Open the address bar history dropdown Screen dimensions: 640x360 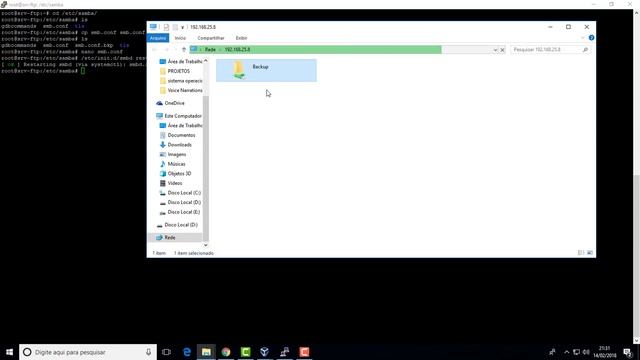(x=495, y=50)
